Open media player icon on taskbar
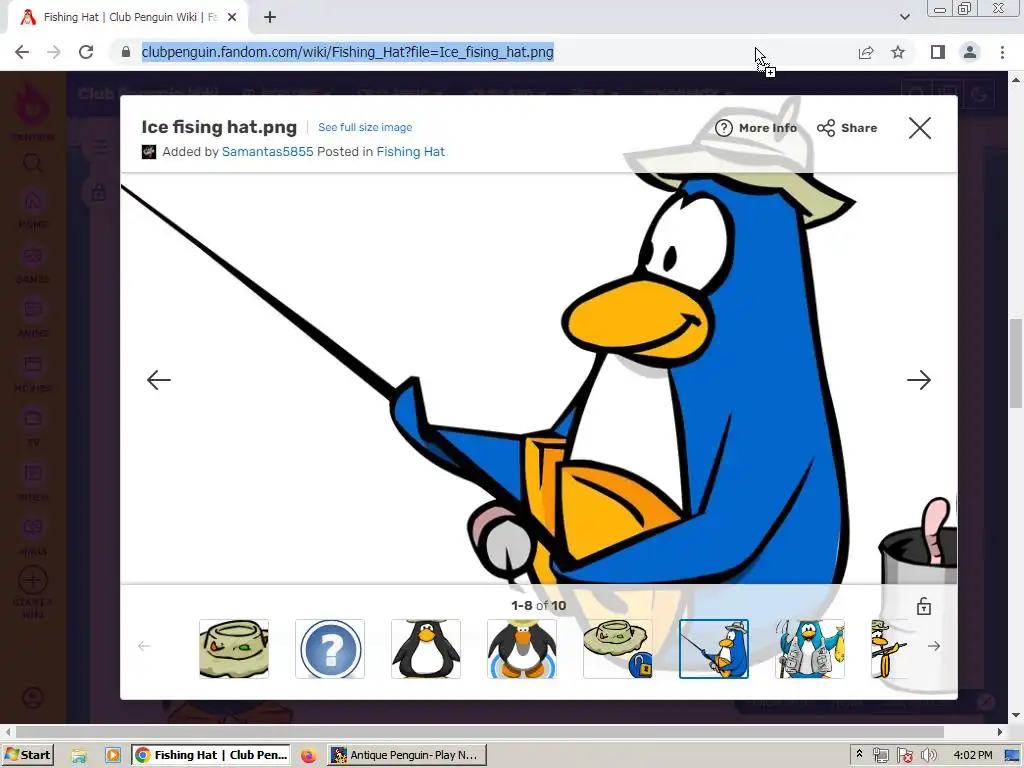Image resolution: width=1024 pixels, height=768 pixels. (113, 756)
